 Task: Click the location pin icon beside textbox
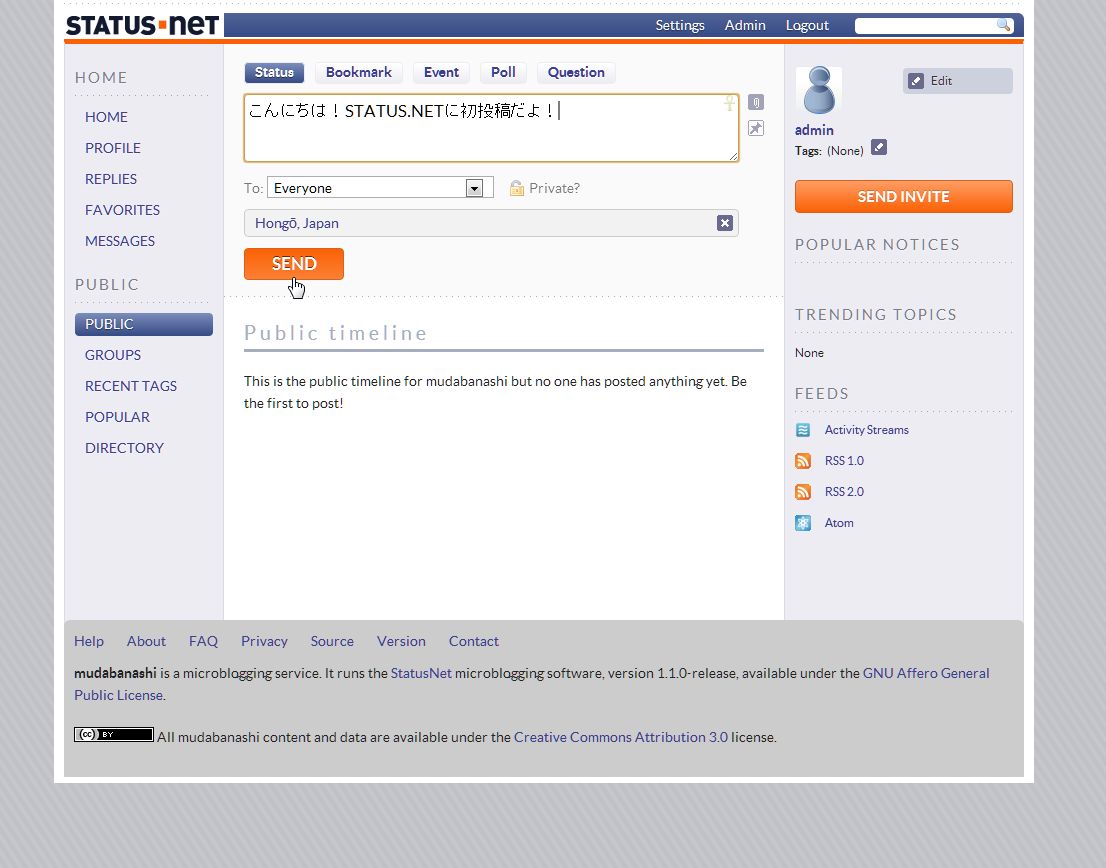pyautogui.click(x=755, y=128)
